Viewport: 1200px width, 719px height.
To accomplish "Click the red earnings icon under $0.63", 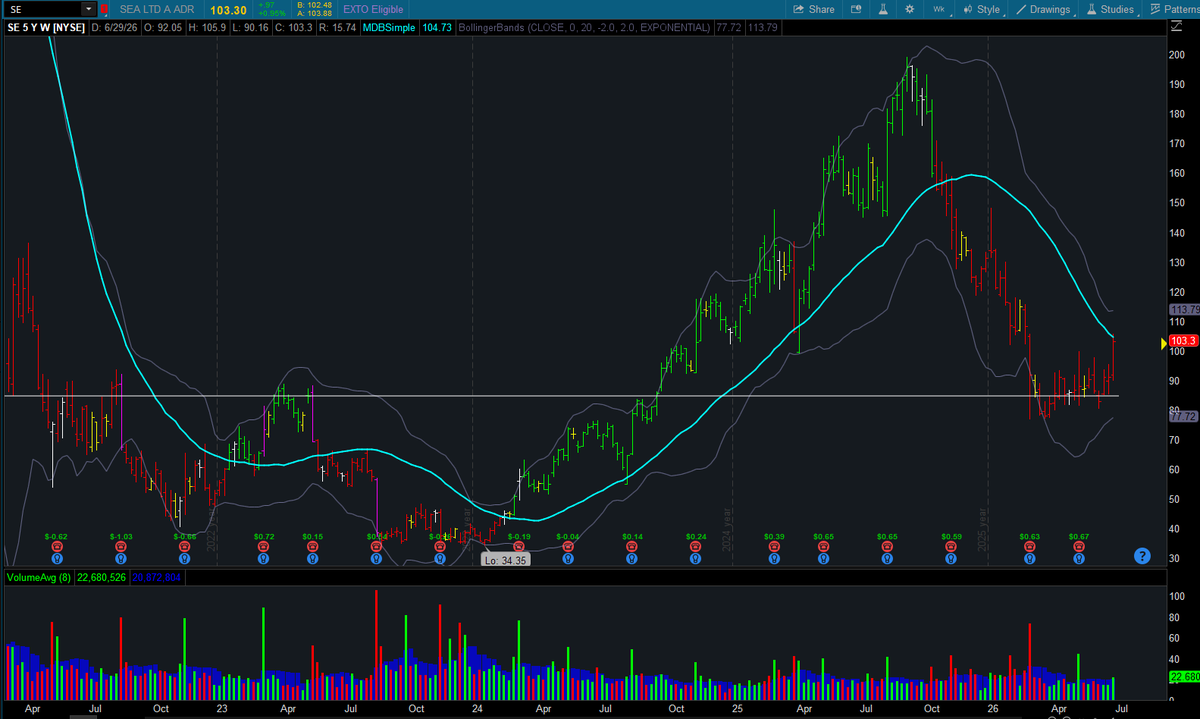I will (1030, 548).
